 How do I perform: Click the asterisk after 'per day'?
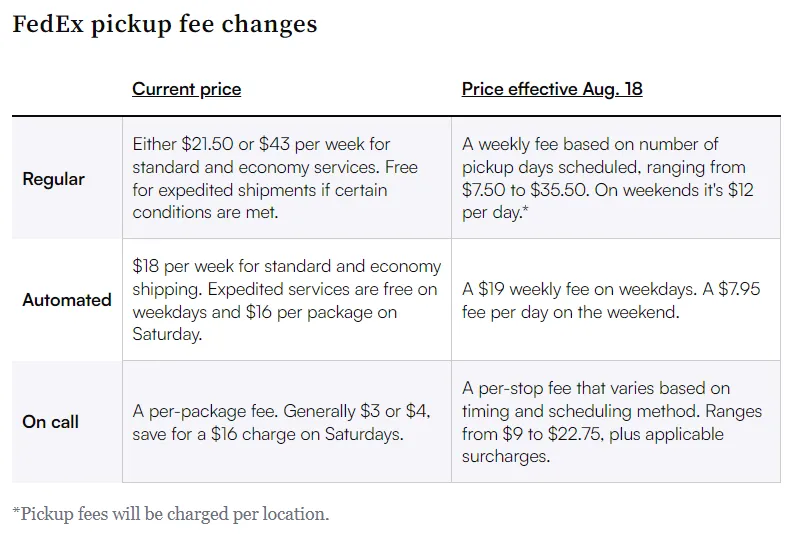pyautogui.click(x=525, y=210)
